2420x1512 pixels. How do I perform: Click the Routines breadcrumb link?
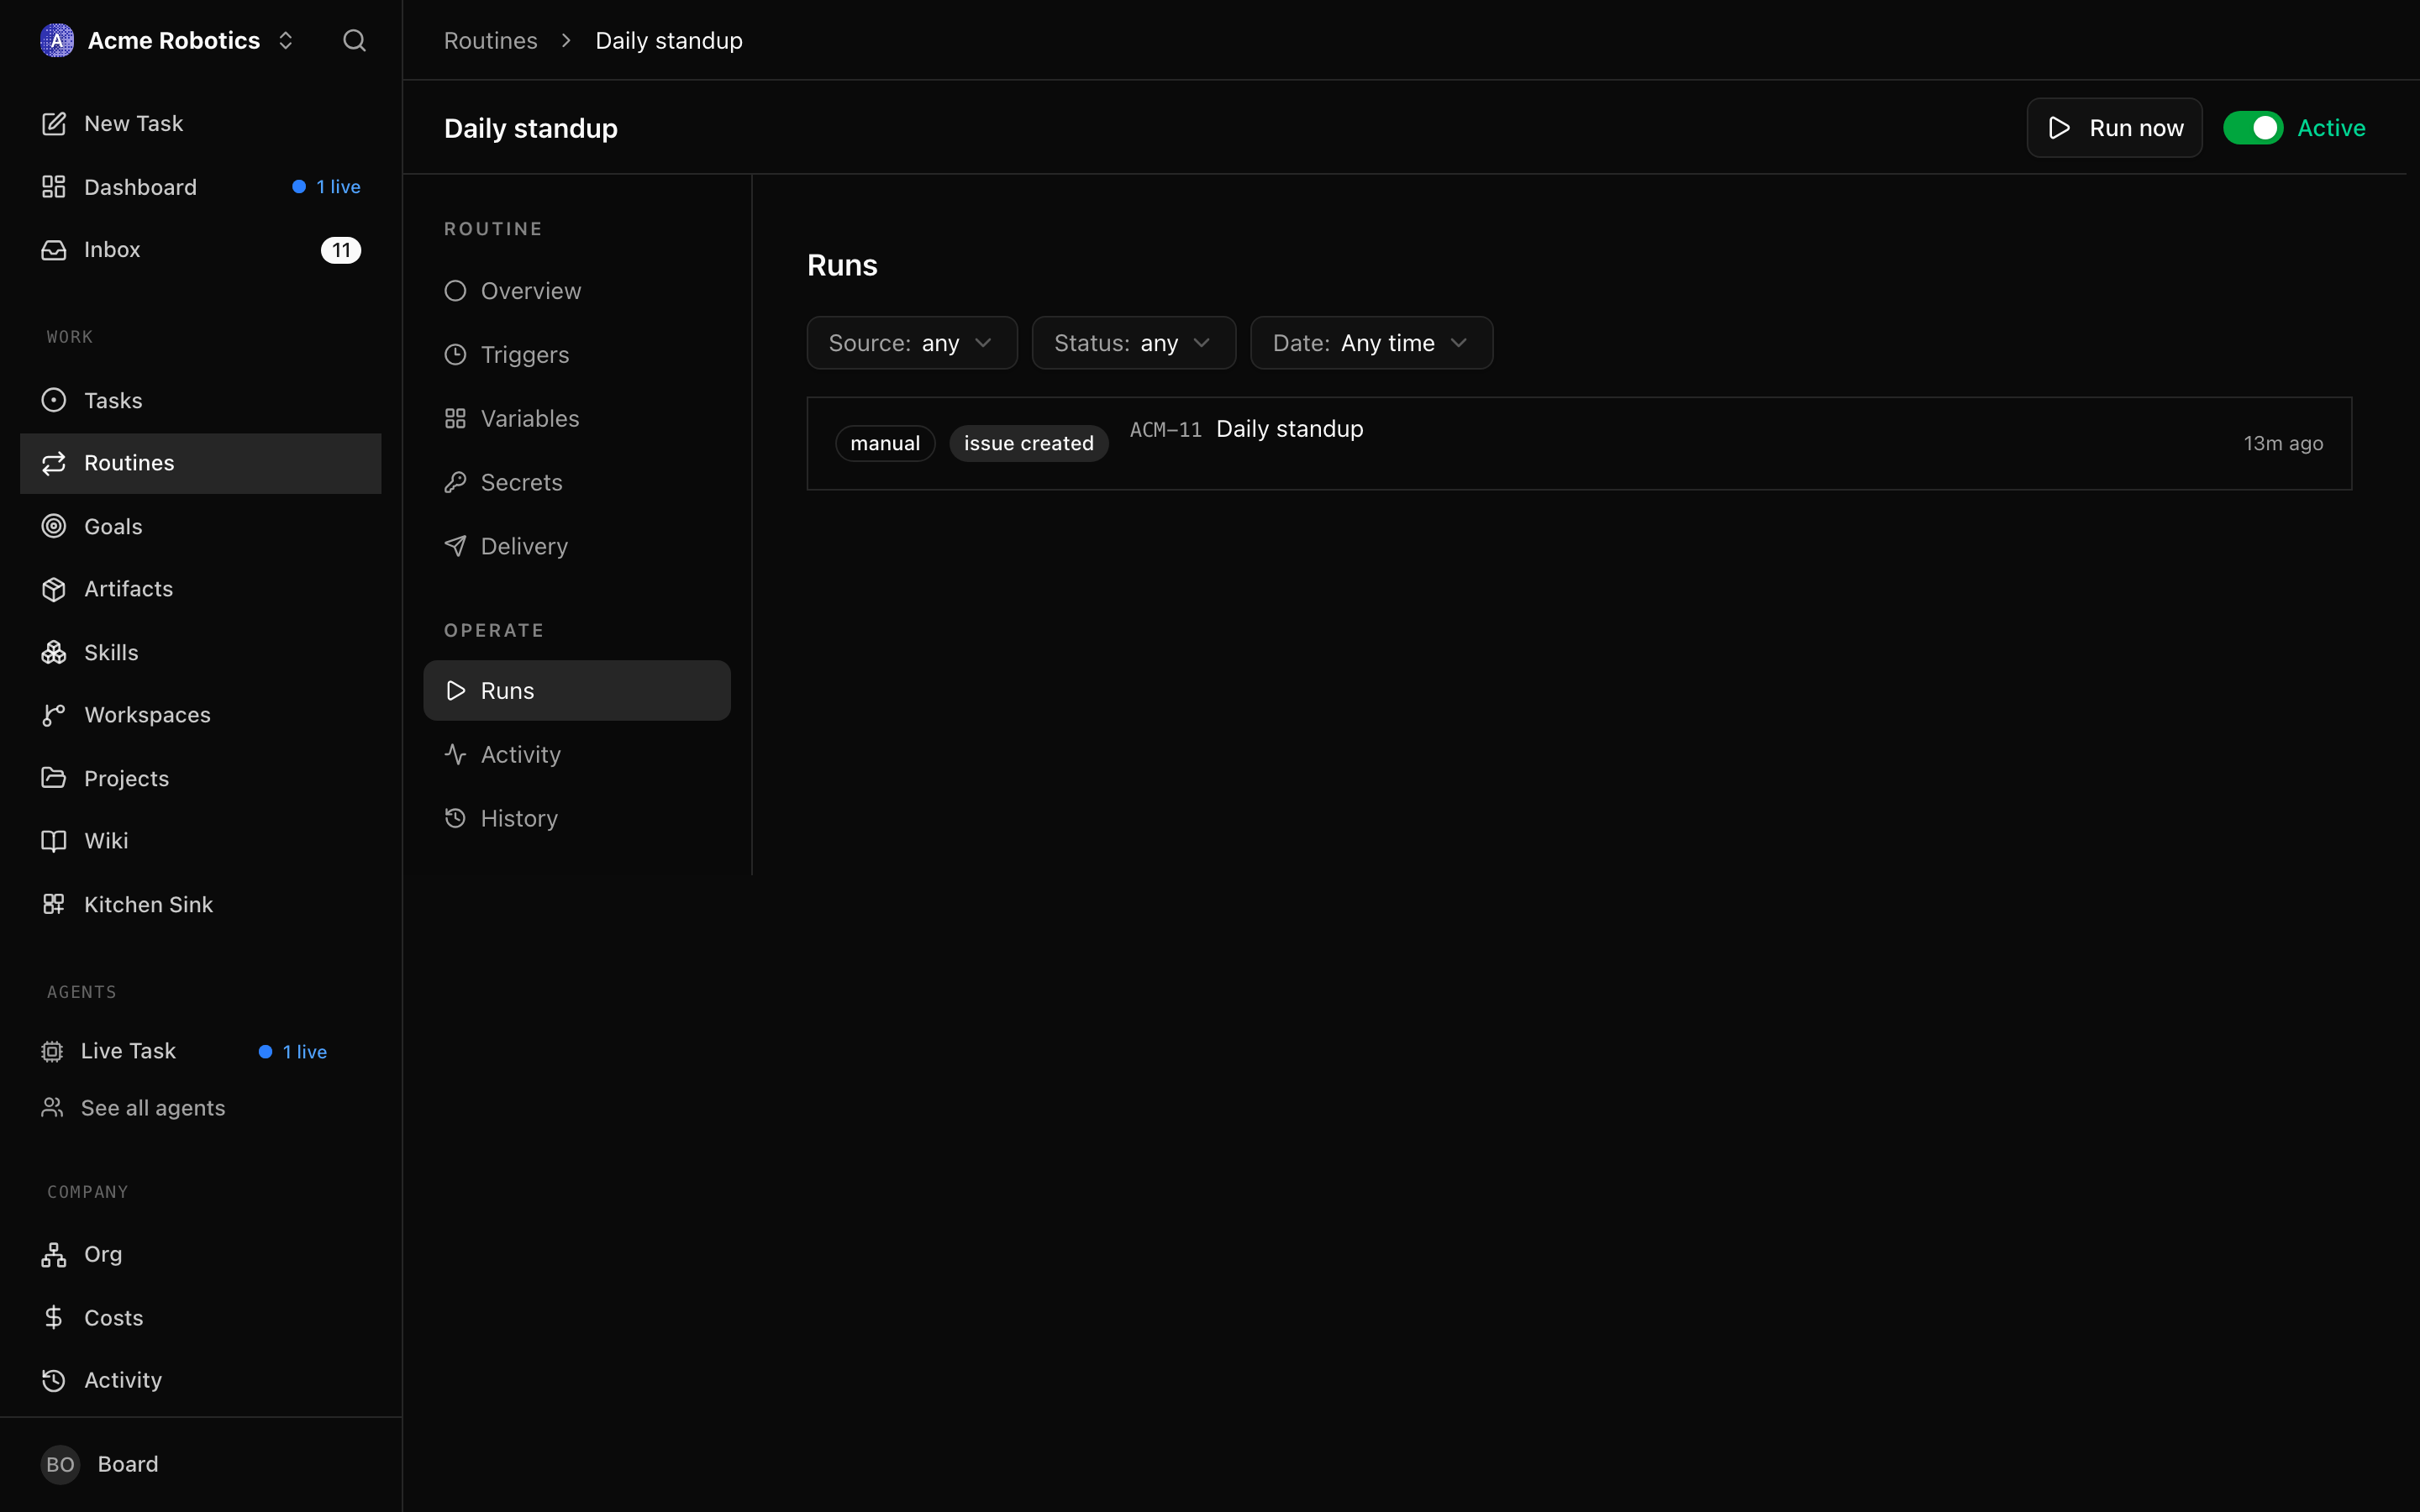click(490, 41)
